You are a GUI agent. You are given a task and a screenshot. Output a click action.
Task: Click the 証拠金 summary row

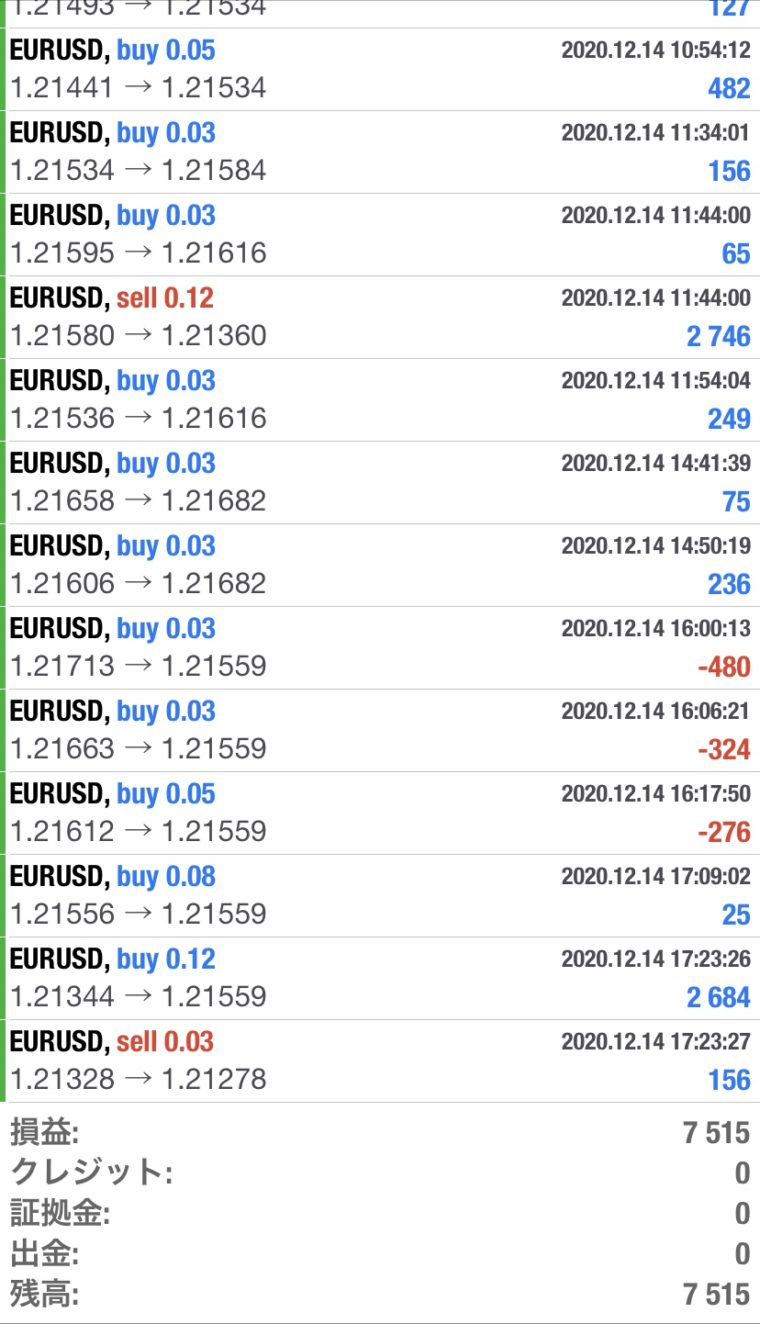[380, 1213]
